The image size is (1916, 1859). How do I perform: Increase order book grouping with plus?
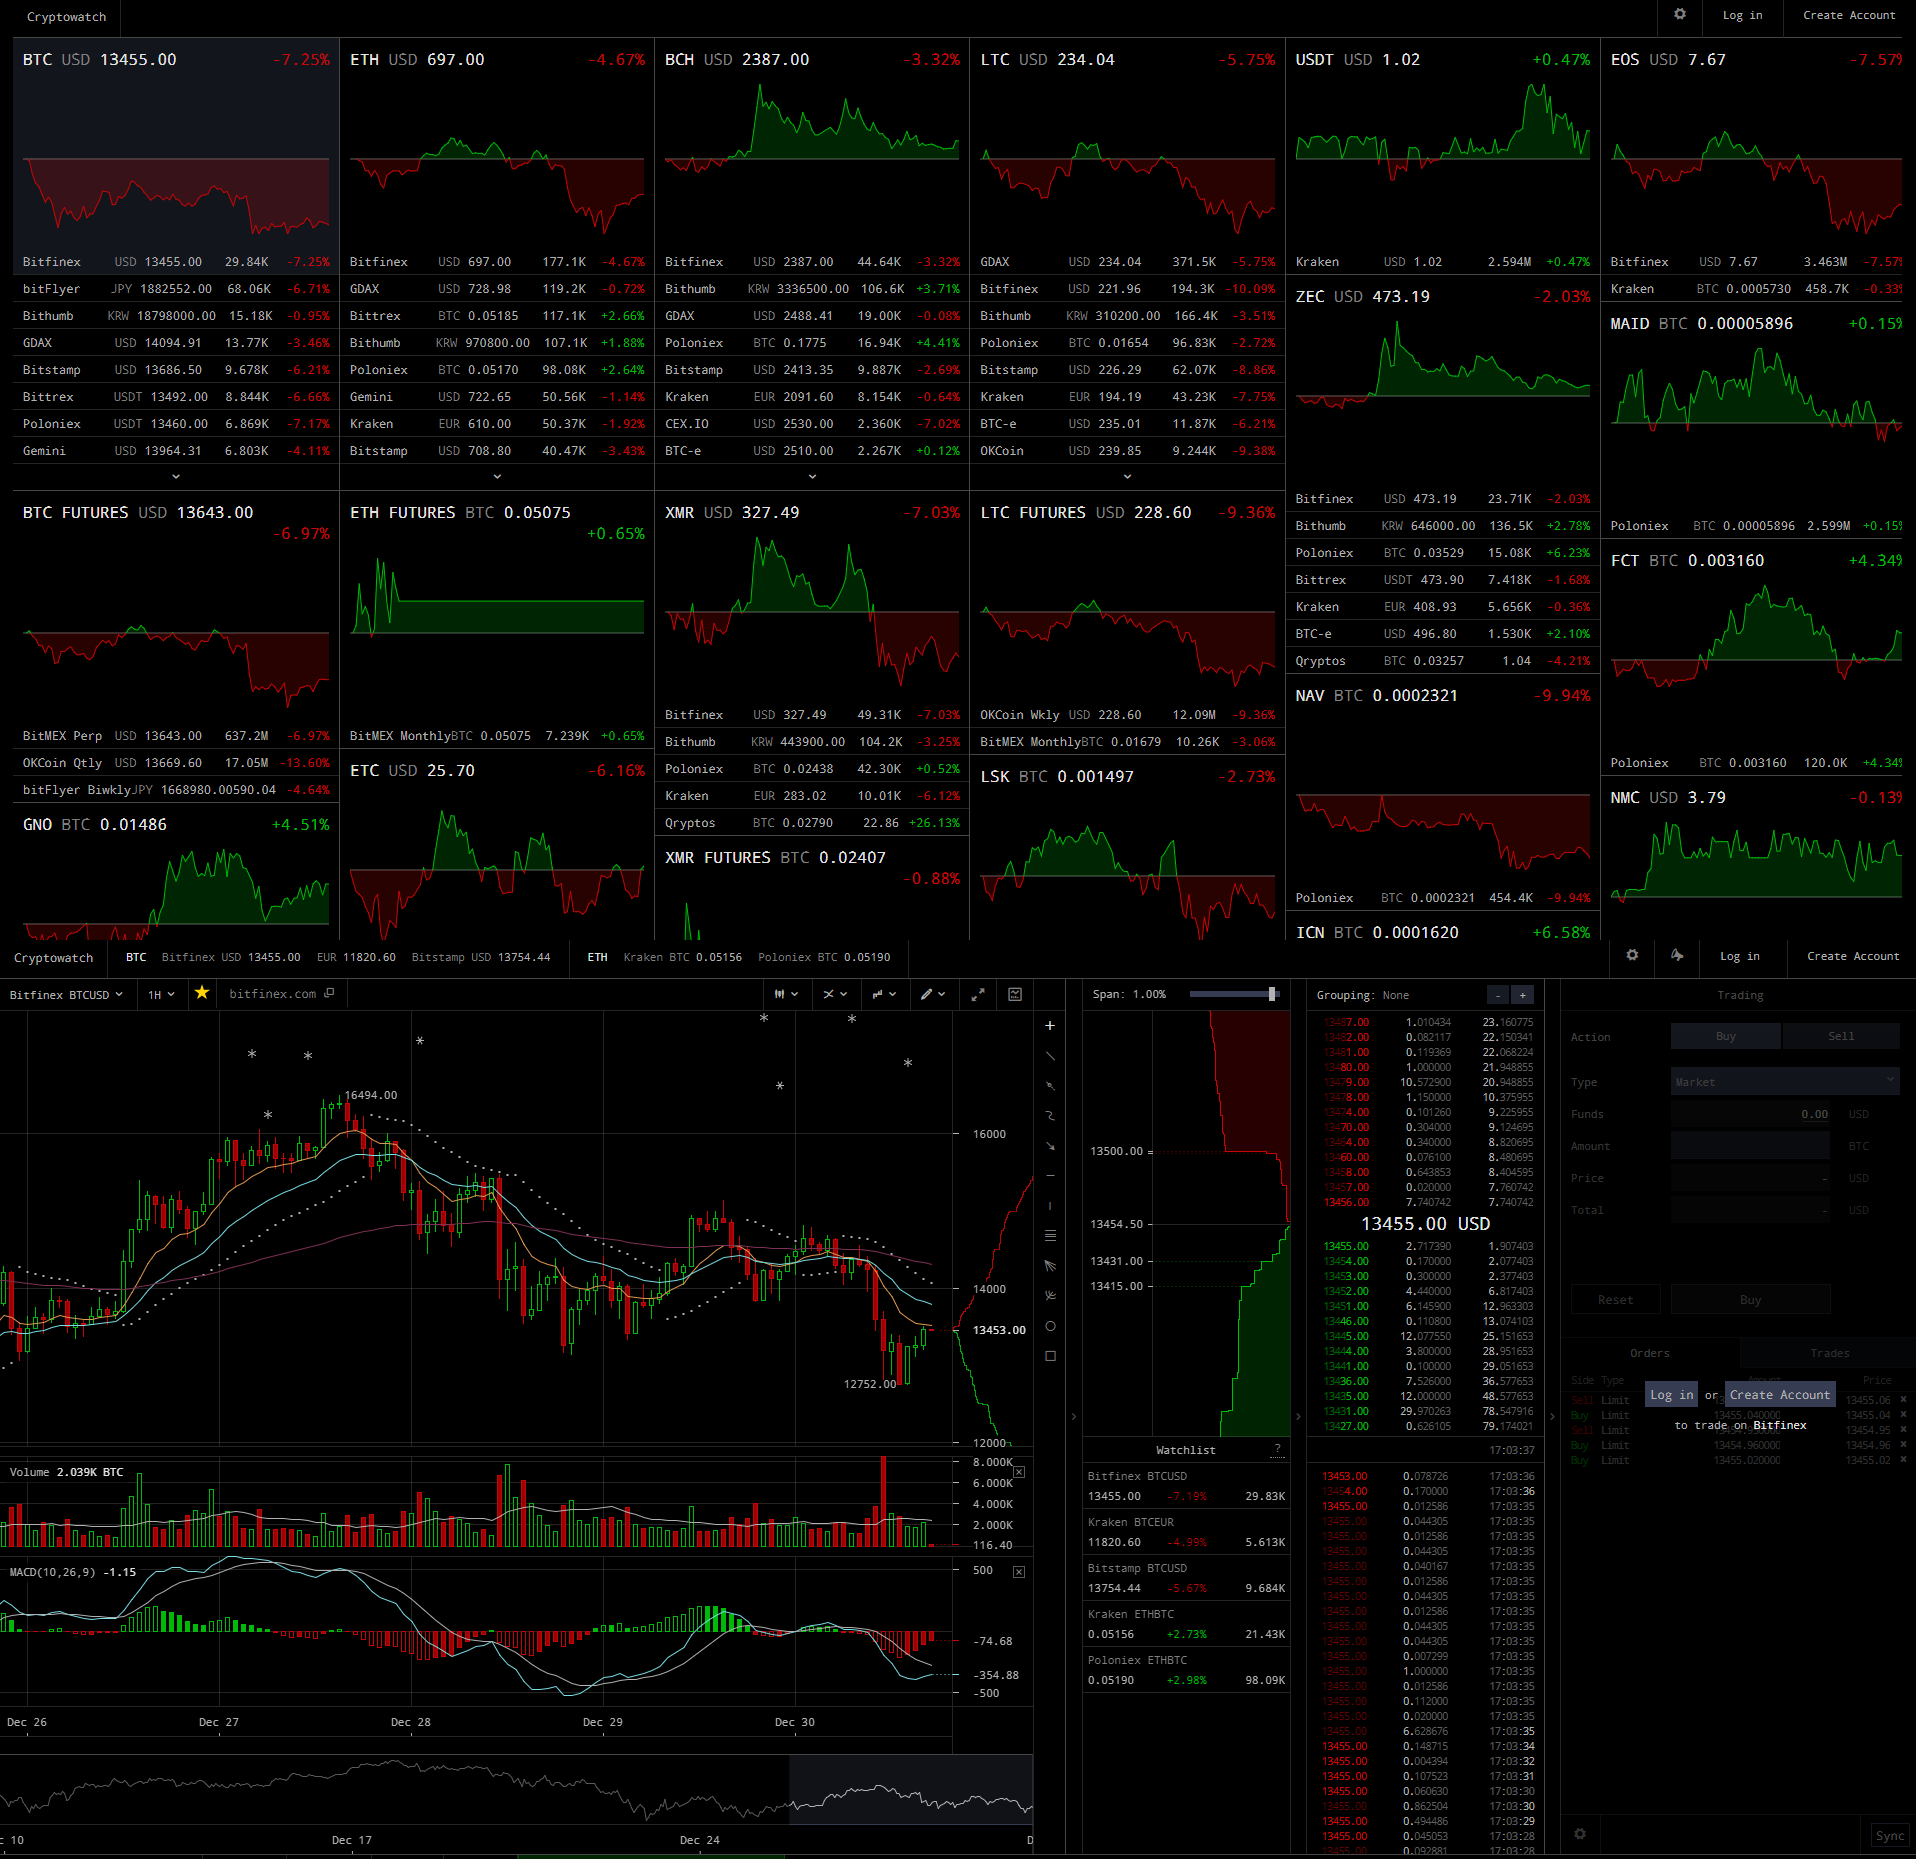[x=1522, y=995]
